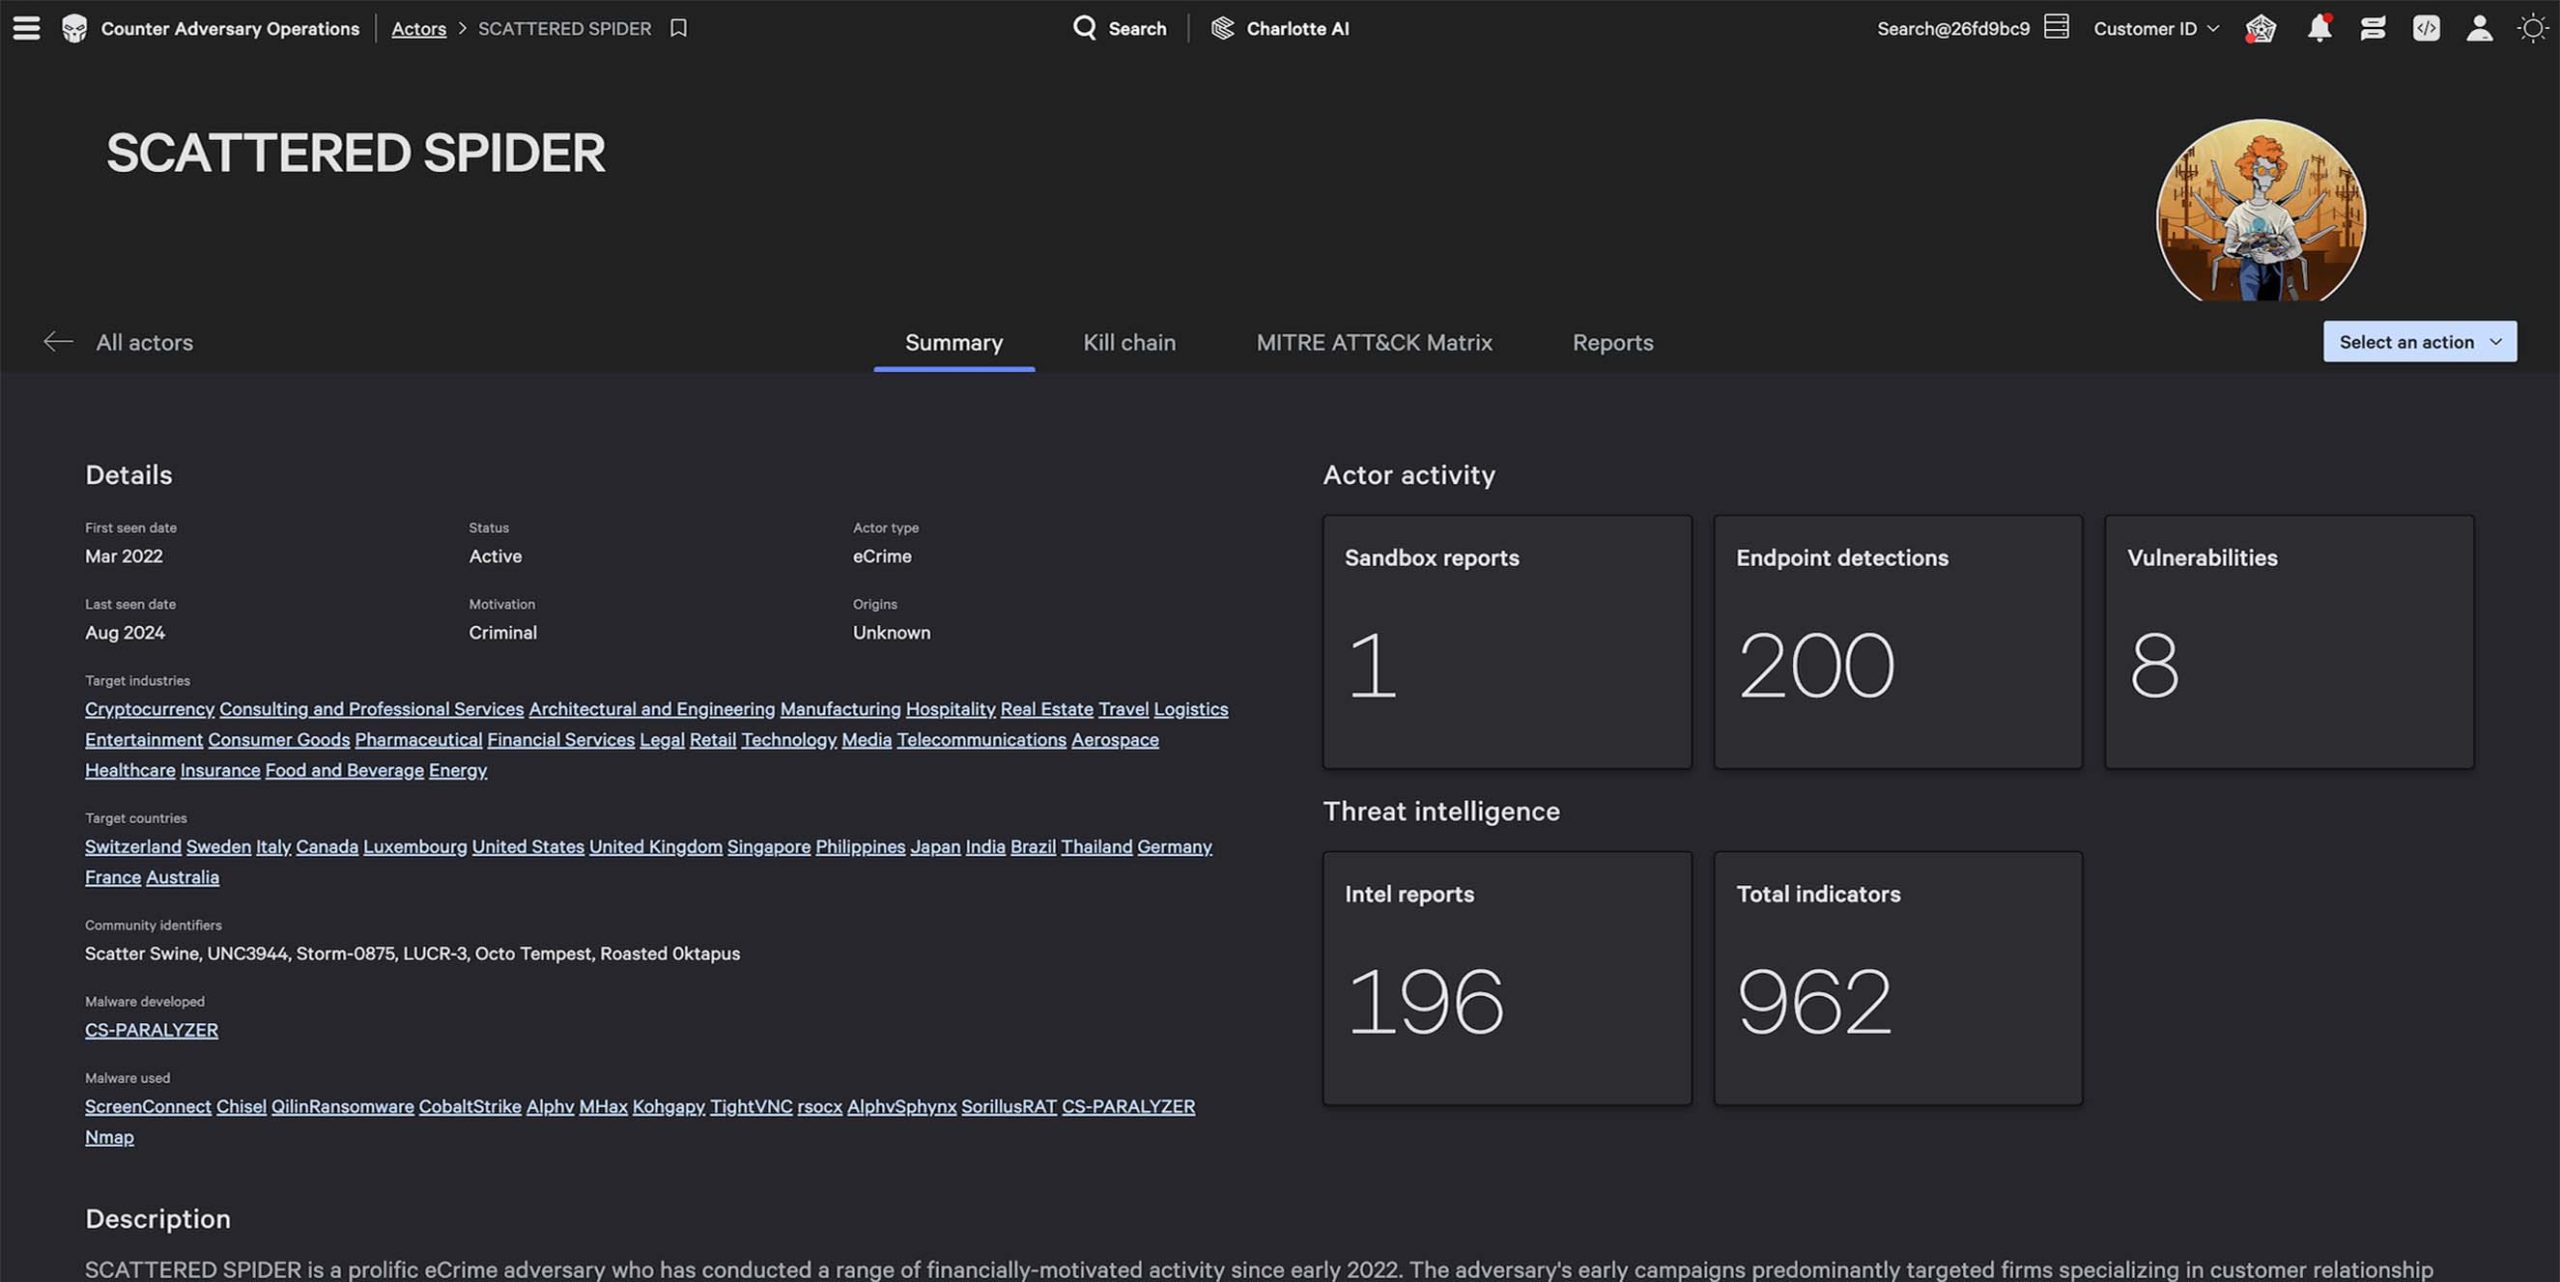2560x1282 pixels.
Task: Click the Architectural and Engineering link
Action: (x=651, y=709)
